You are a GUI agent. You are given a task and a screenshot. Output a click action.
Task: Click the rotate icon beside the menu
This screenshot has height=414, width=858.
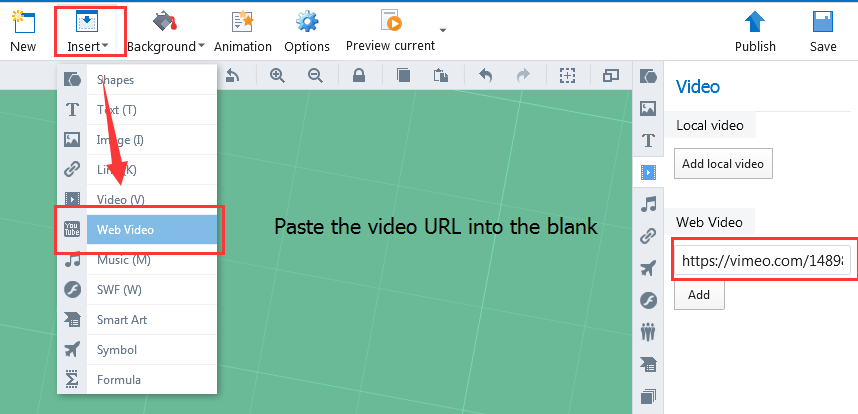(x=232, y=75)
